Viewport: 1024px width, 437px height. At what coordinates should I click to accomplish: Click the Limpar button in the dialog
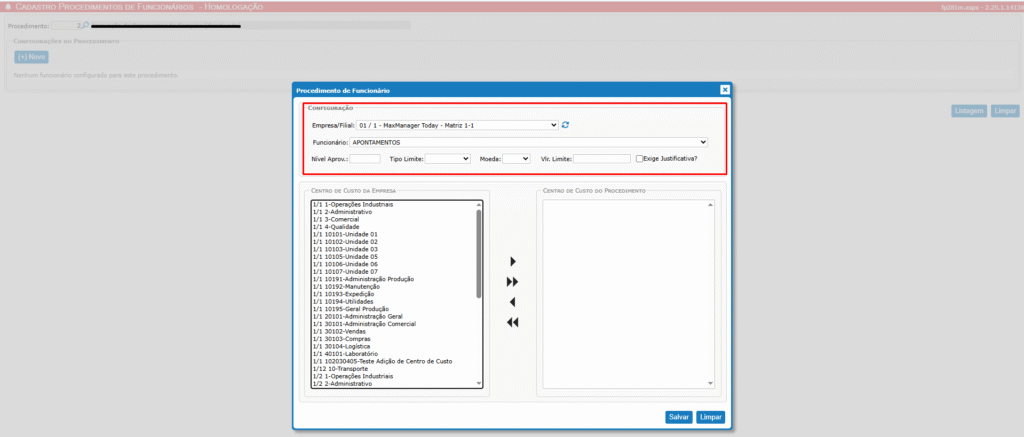point(711,417)
